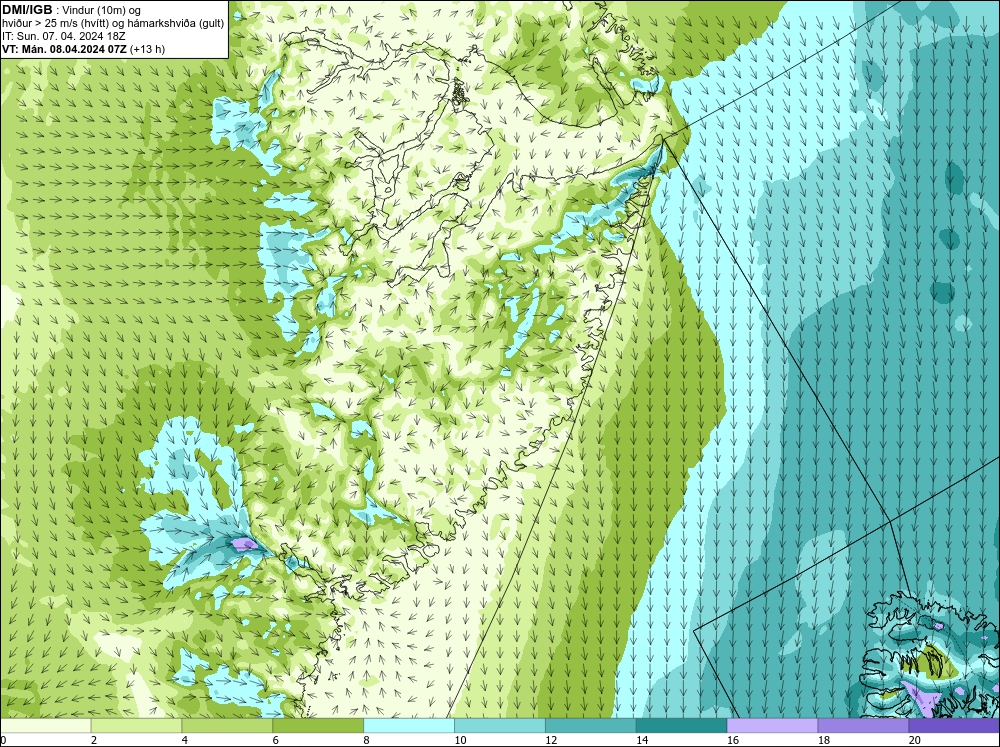The height and width of the screenshot is (747, 1000).
Task: Click the 12–14 m/s teal swatch
Action: click(x=591, y=726)
